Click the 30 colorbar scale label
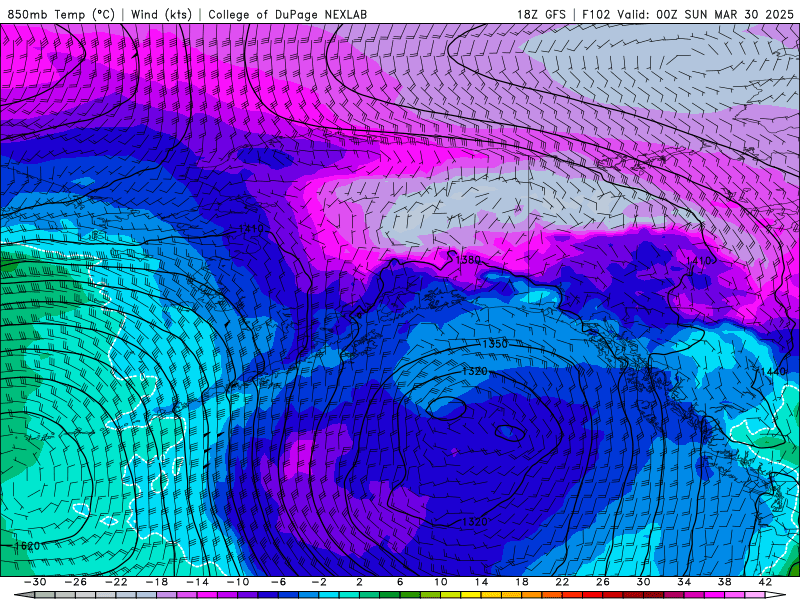800x600 pixels. (x=643, y=582)
